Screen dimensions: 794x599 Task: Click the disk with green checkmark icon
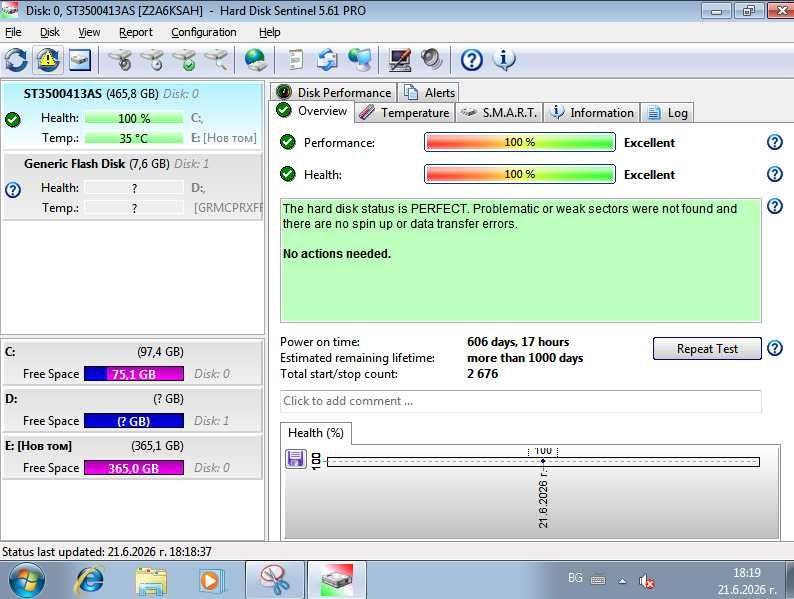pyautogui.click(x=185, y=60)
